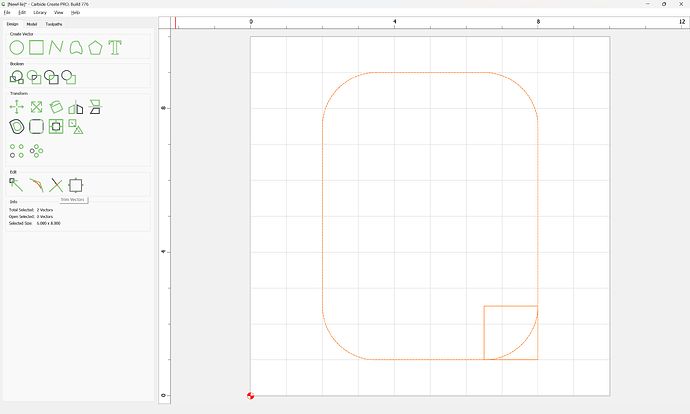The image size is (690, 414).
Task: Click the 'Create Vector' group label
Action: (22, 34)
